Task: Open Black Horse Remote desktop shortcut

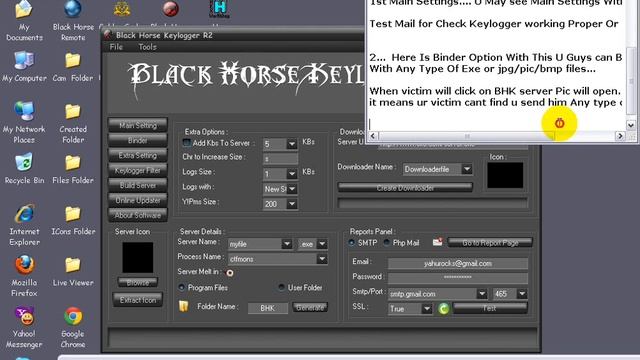Action: 73,20
